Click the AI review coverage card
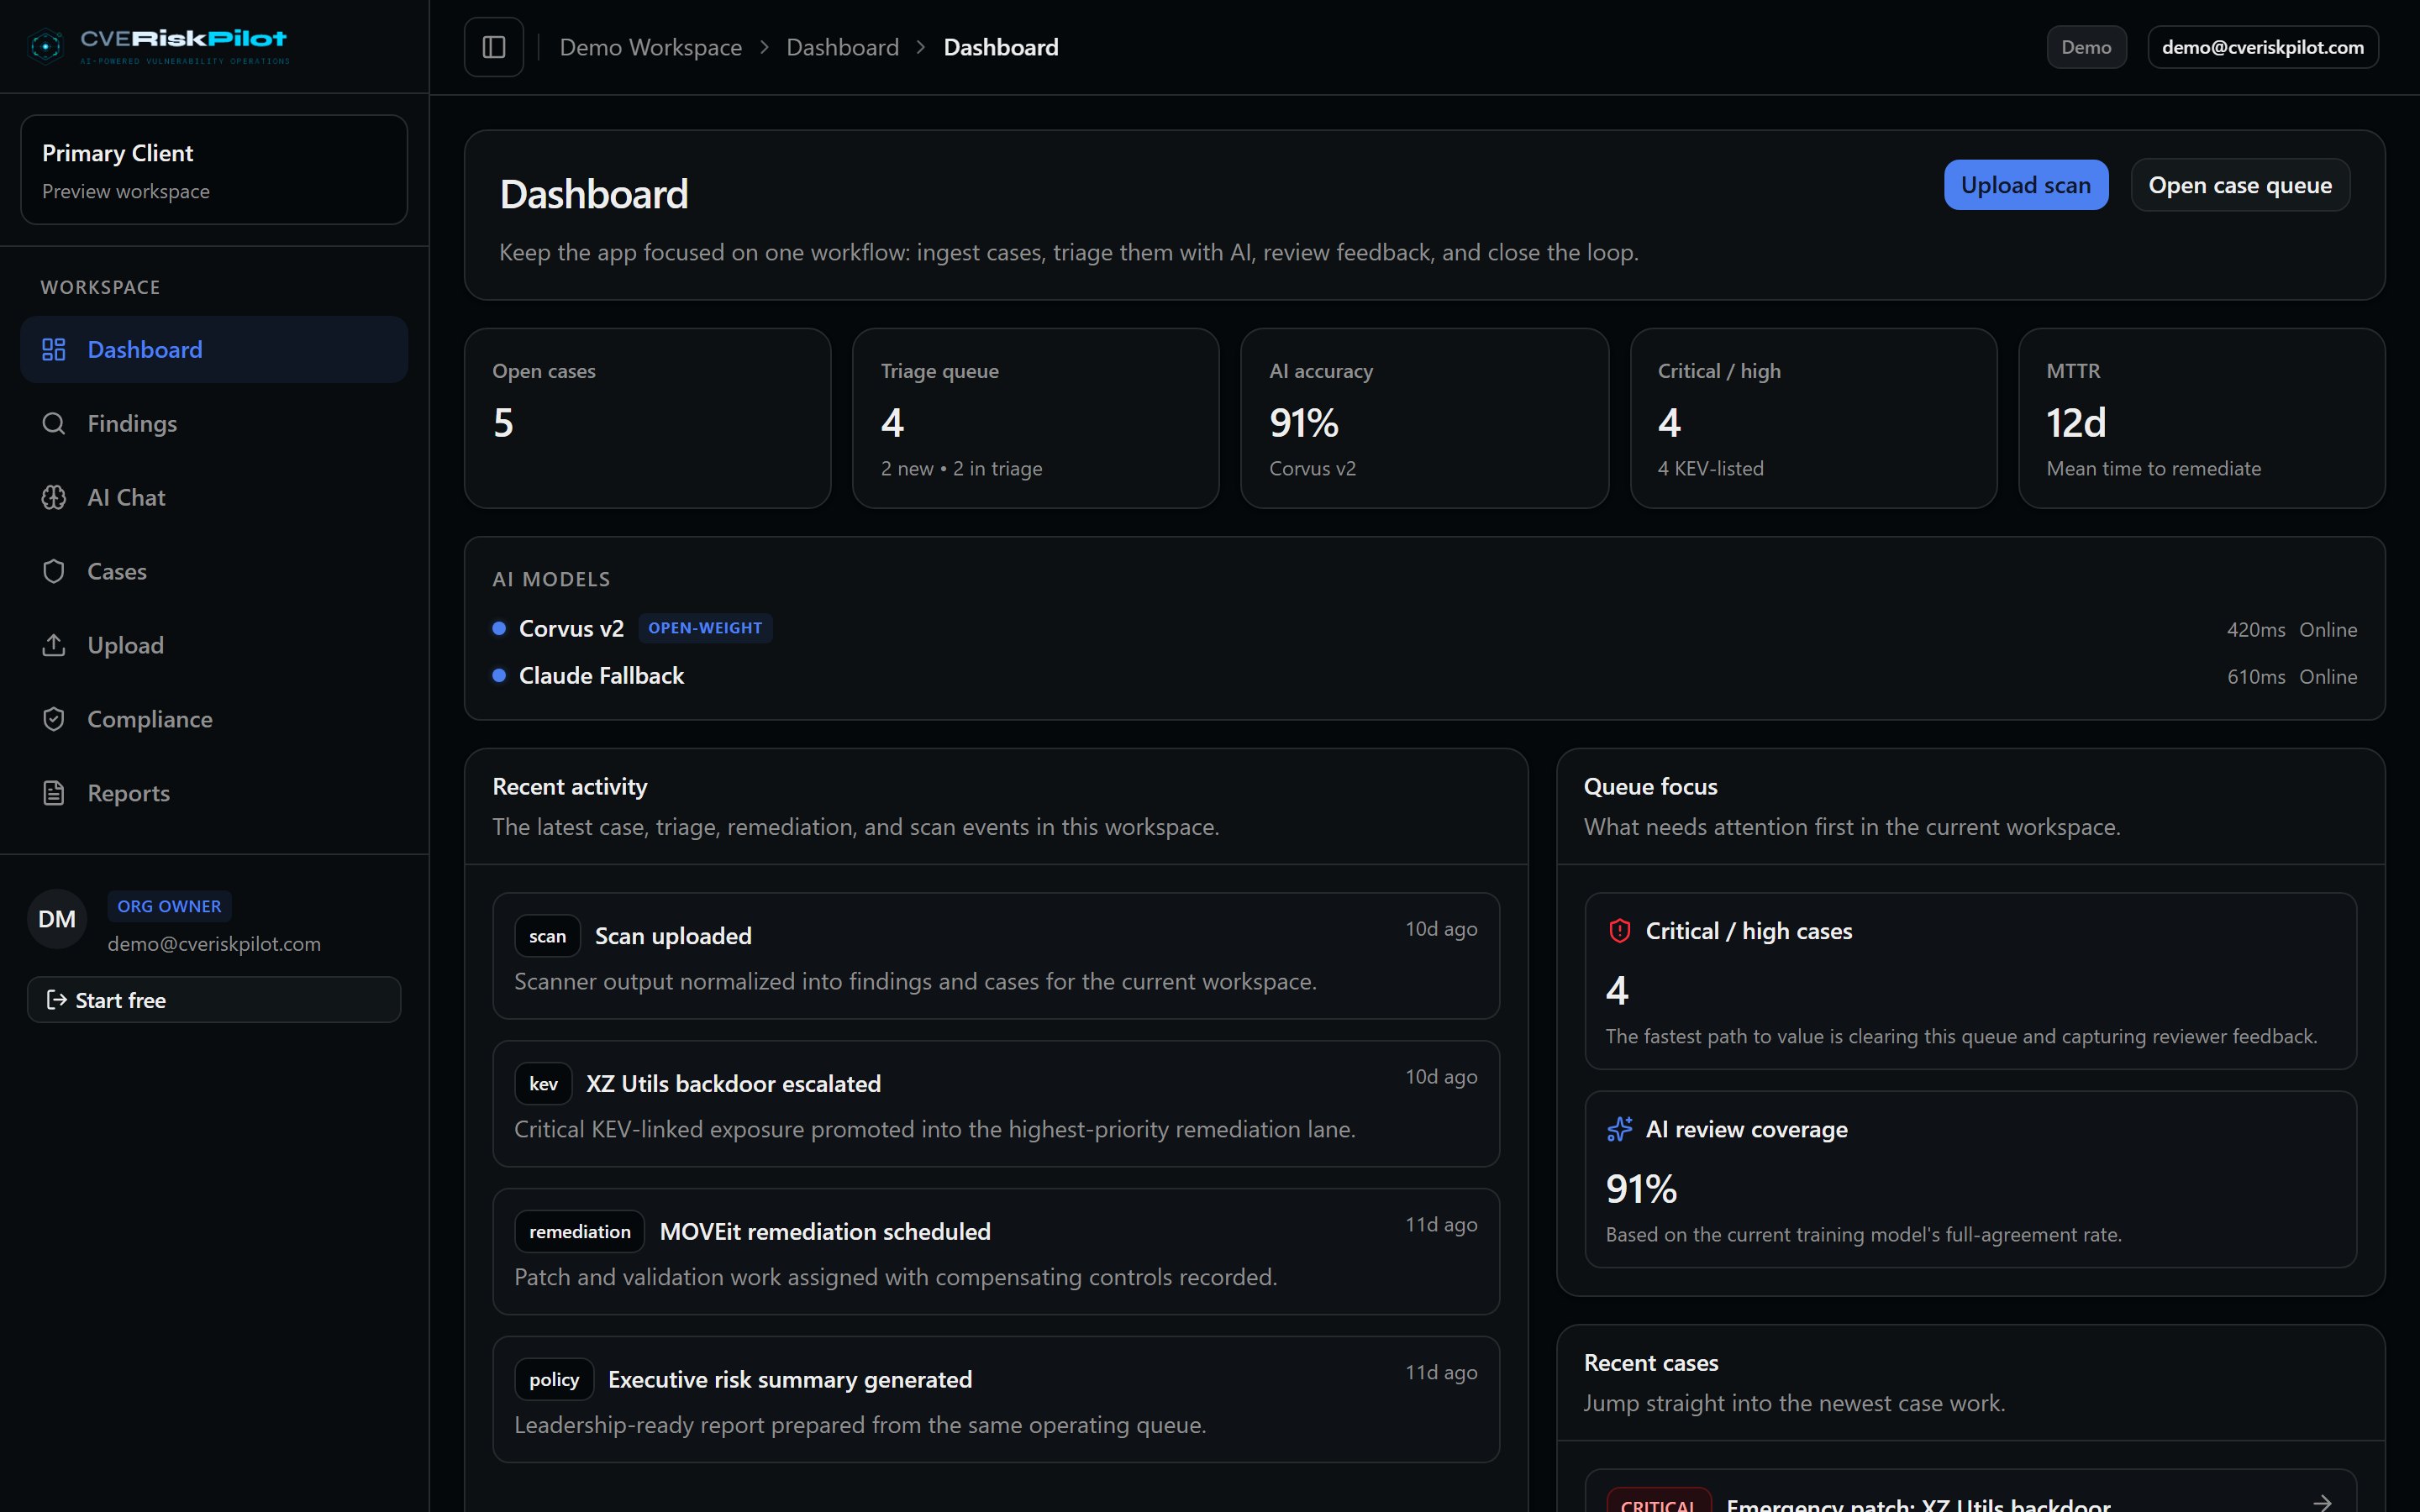This screenshot has width=2420, height=1512. [x=1970, y=1179]
